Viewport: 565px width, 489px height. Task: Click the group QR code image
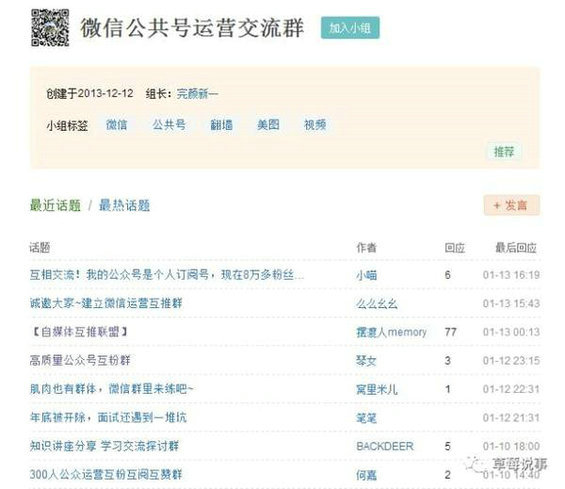[50, 28]
